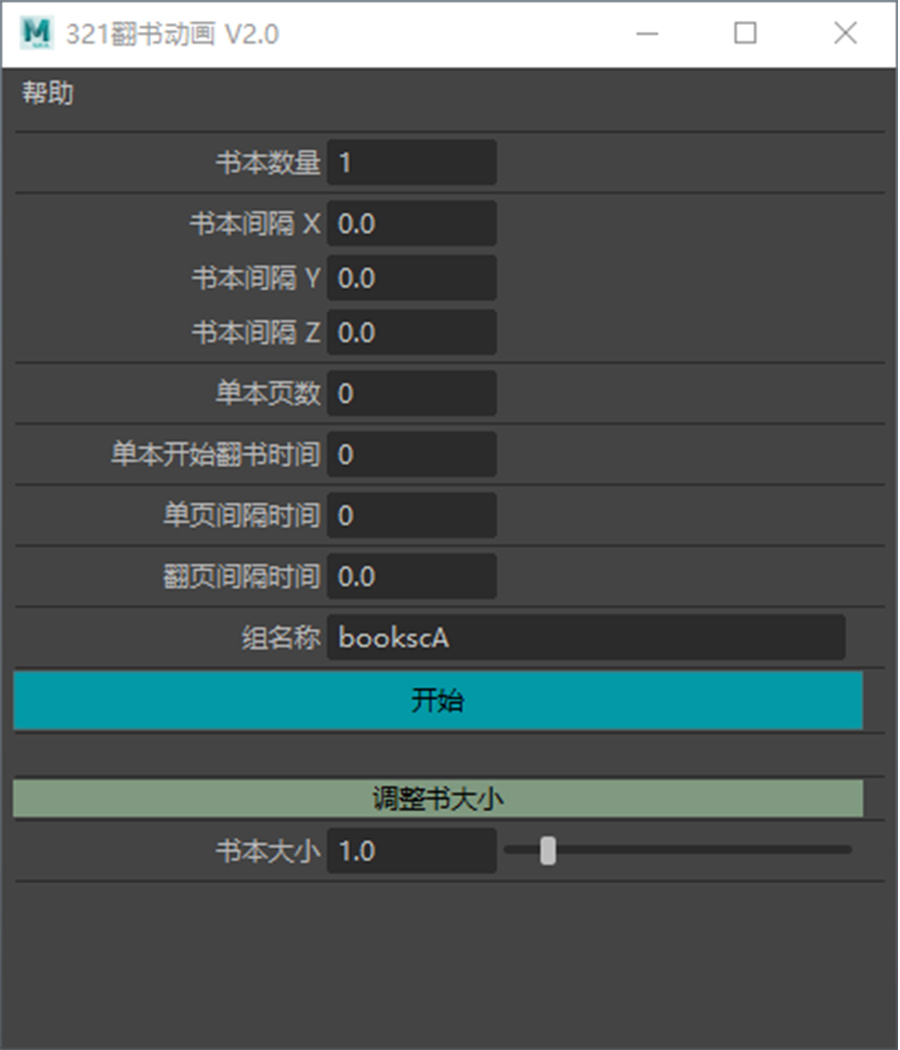Click the 书本大小 value field
Screen dimensions: 900x1050
[x=411, y=851]
